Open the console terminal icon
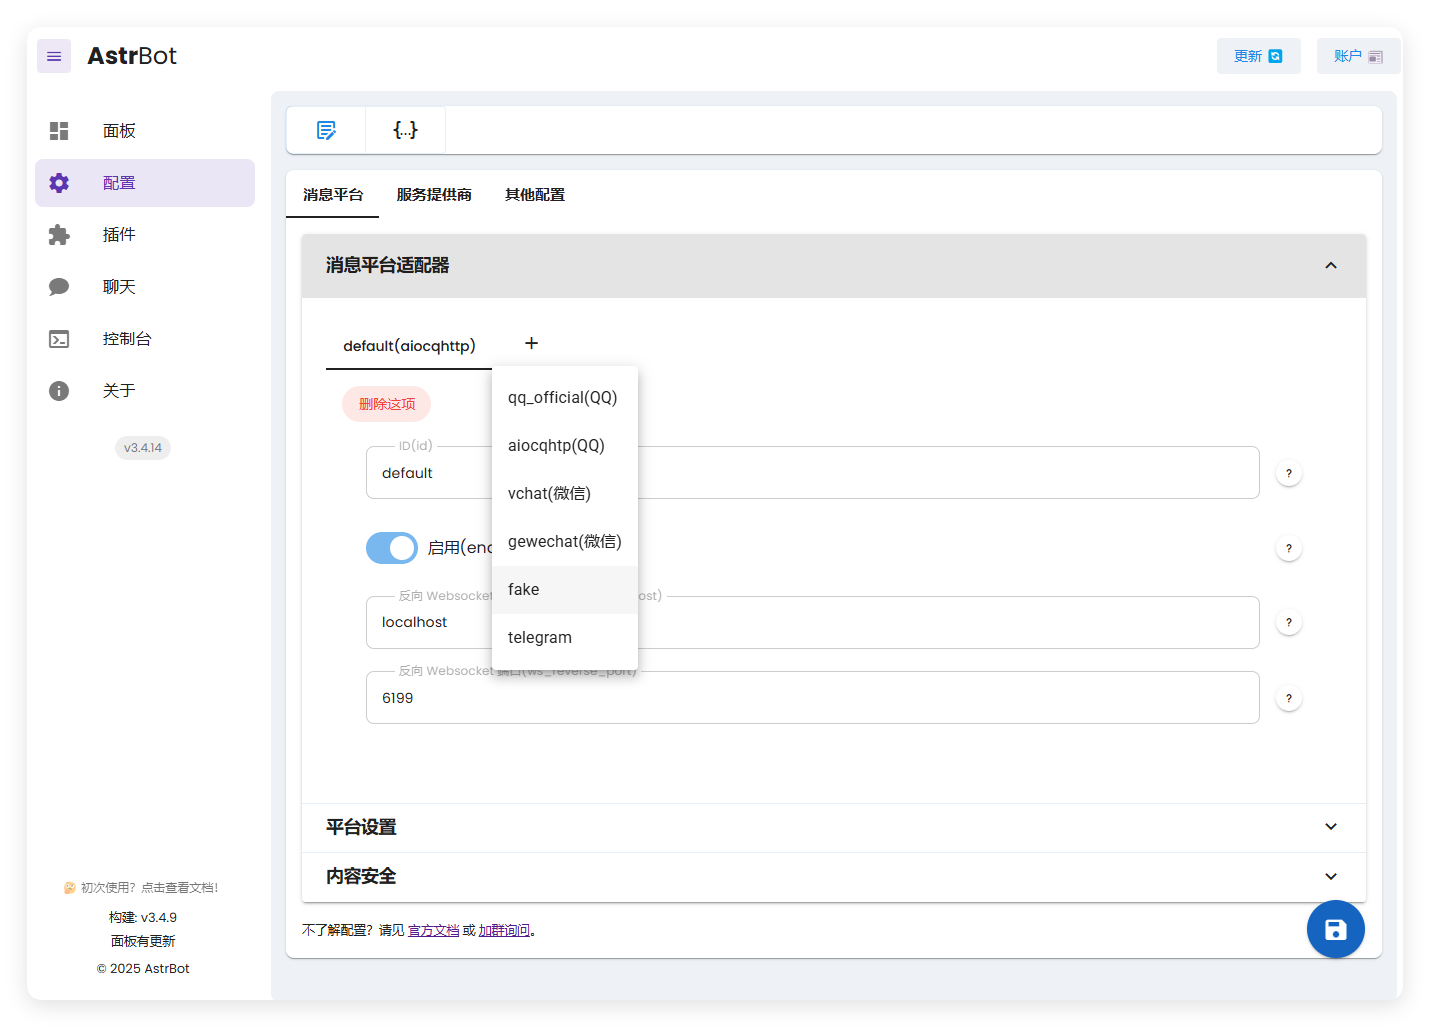This screenshot has height=1027, width=1430. click(x=59, y=339)
